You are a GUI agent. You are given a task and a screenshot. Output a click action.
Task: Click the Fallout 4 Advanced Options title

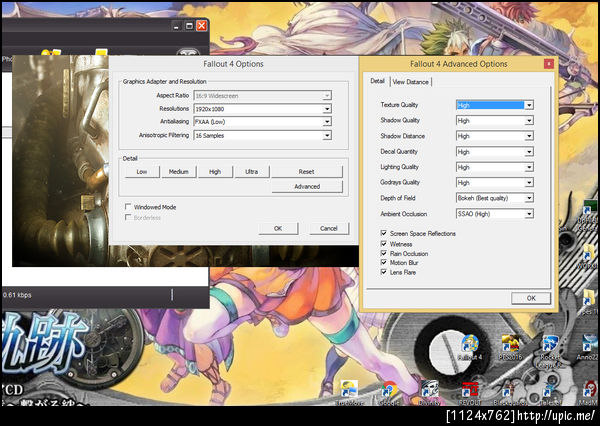pyautogui.click(x=458, y=64)
